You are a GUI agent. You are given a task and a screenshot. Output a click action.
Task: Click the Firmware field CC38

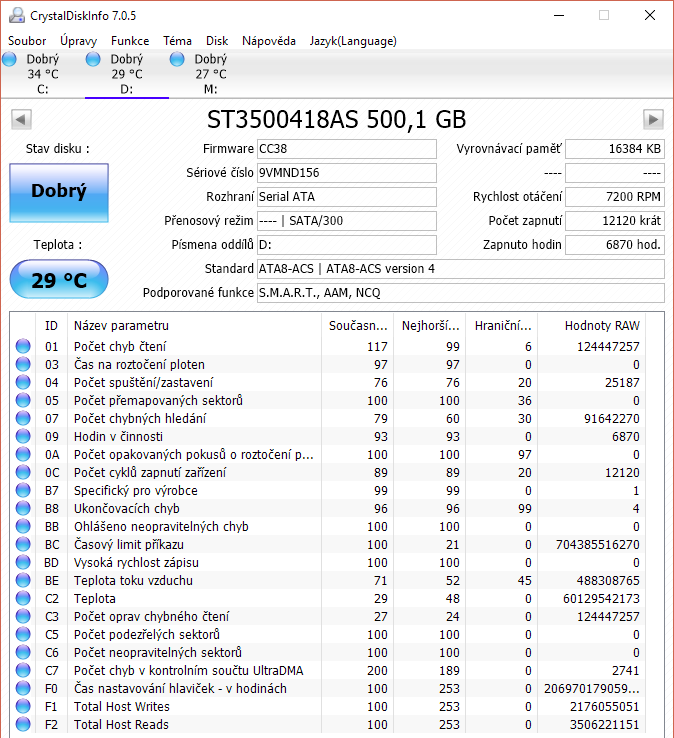click(346, 149)
